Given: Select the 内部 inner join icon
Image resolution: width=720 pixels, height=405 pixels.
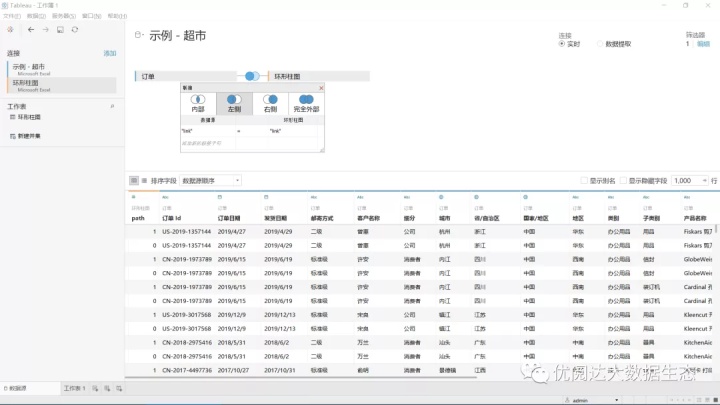Looking at the screenshot, I should click(x=198, y=99).
